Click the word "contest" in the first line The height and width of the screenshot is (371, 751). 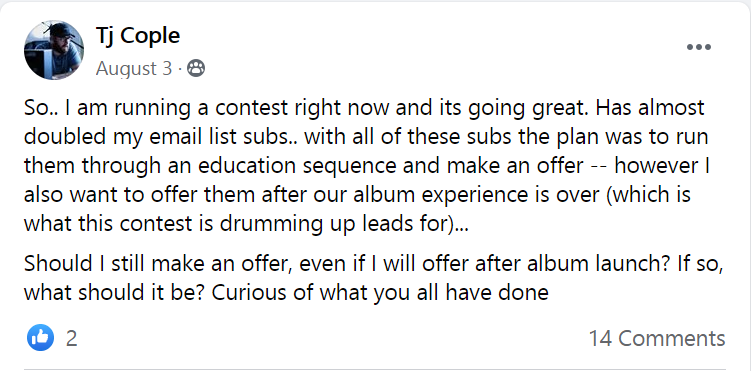coord(249,108)
